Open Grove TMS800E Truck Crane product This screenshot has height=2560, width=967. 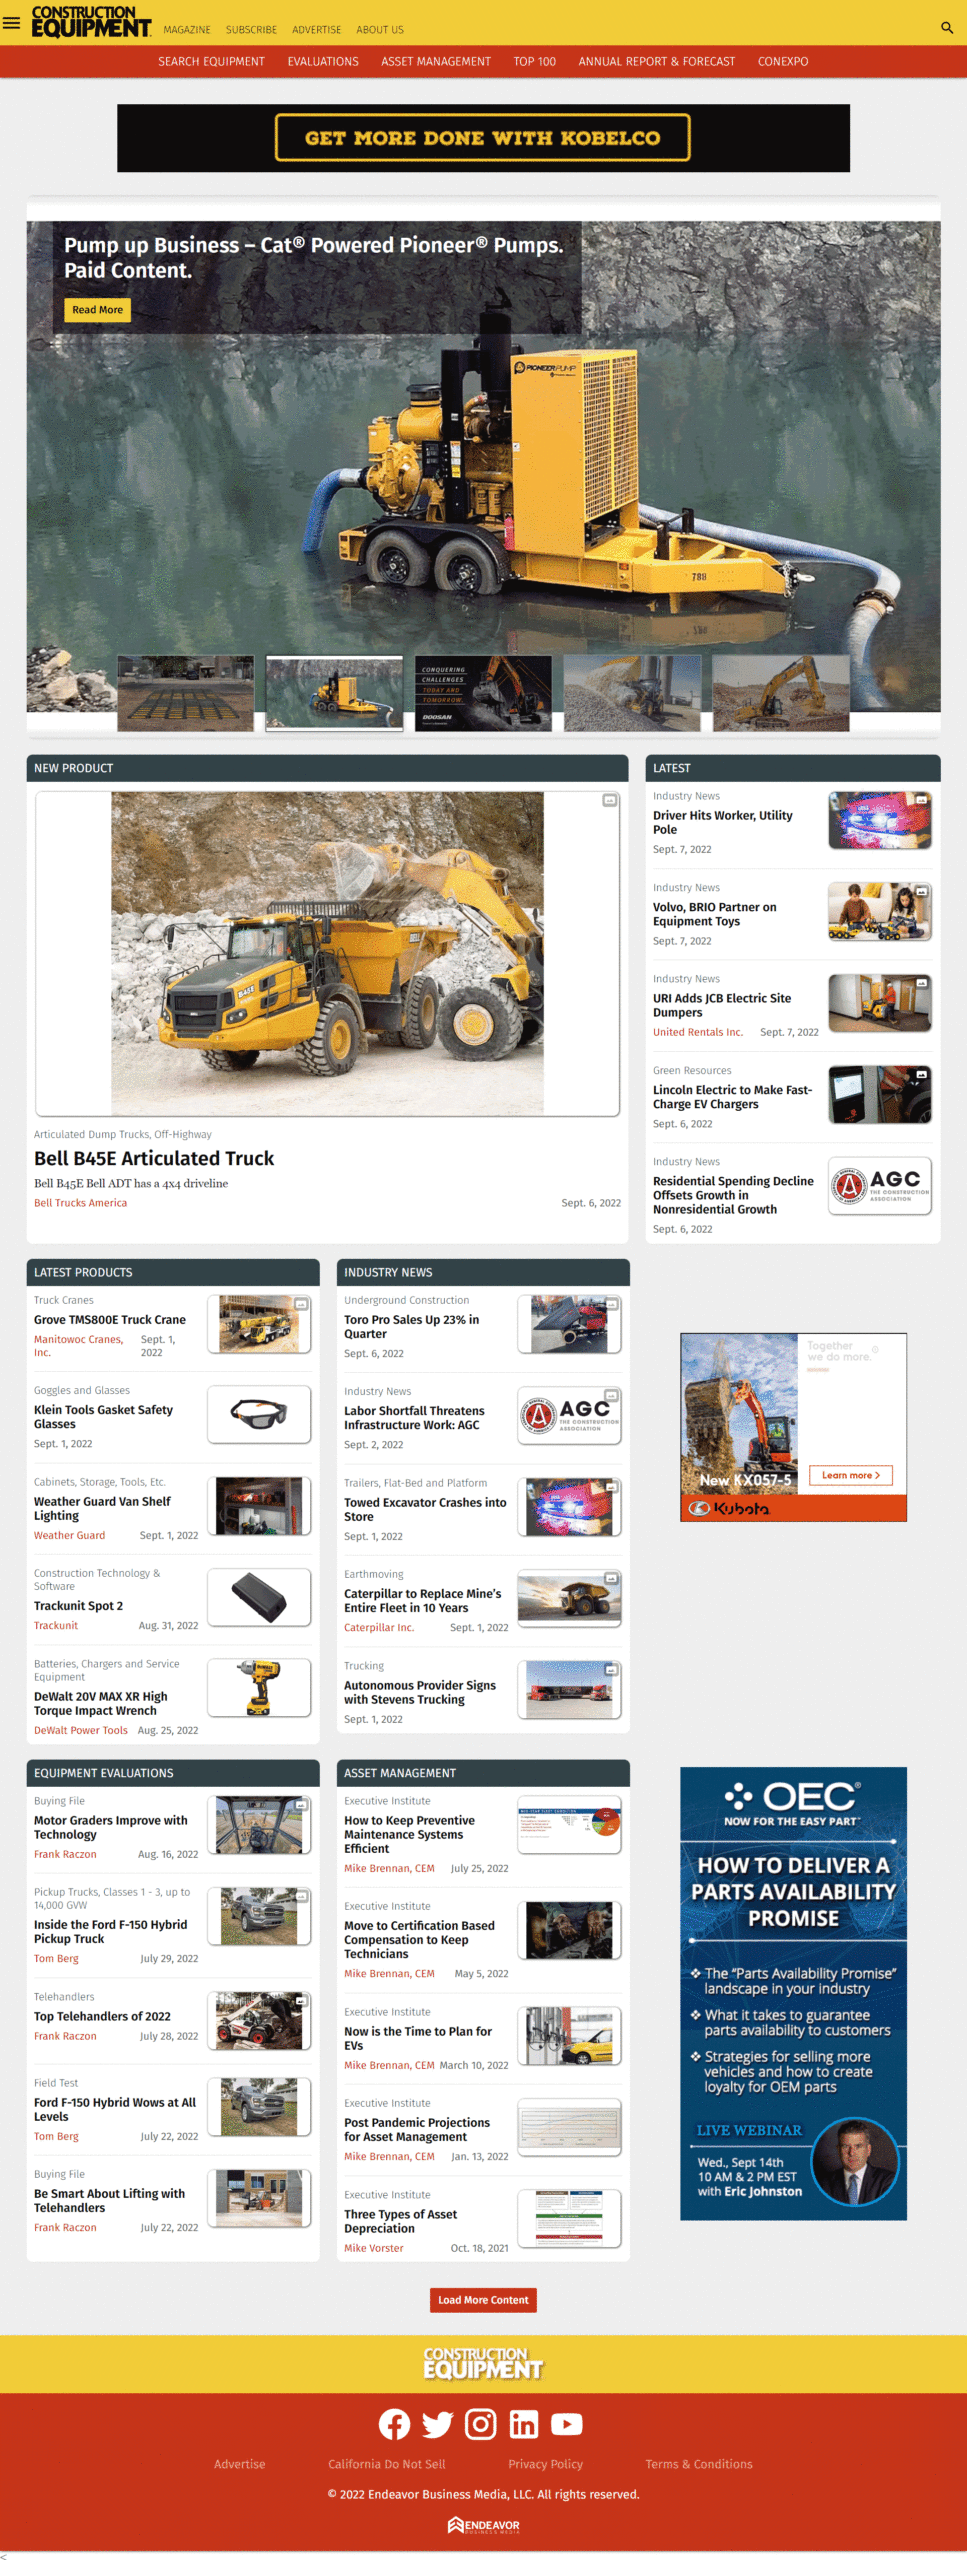coord(110,1320)
